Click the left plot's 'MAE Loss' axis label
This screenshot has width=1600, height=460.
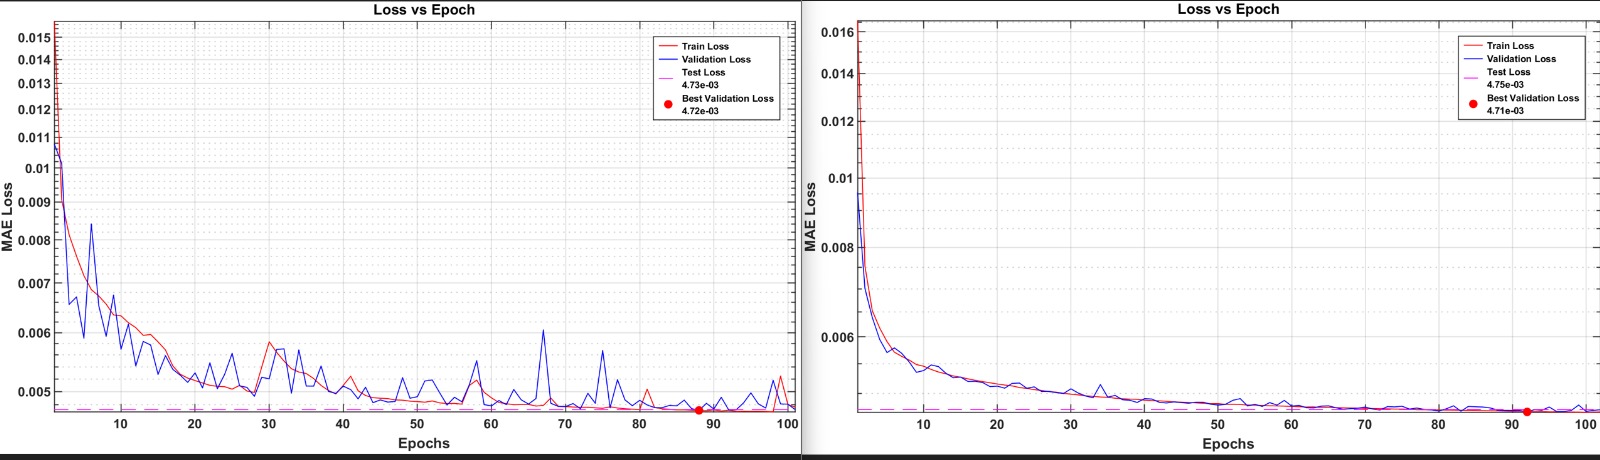point(8,217)
